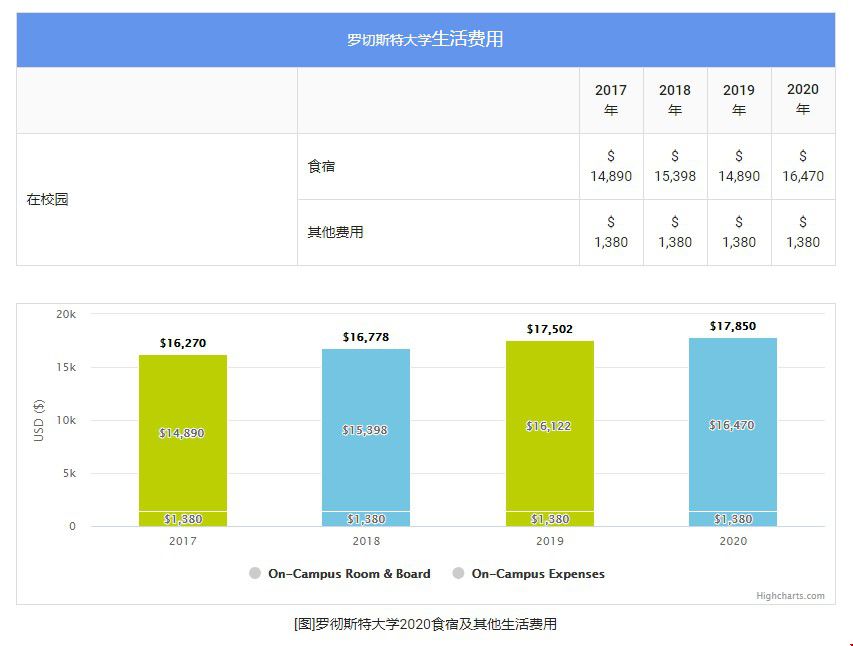
Task: Select the 2018年 column header
Action: [675, 100]
